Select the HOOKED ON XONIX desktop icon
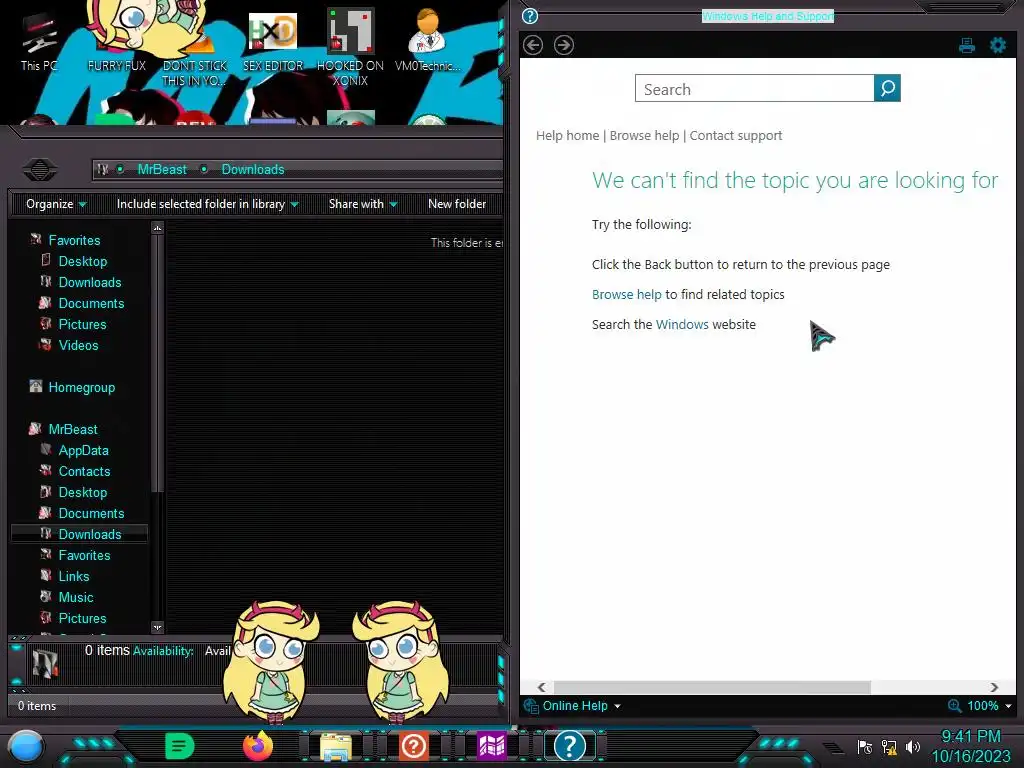The image size is (1024, 768). click(x=350, y=49)
